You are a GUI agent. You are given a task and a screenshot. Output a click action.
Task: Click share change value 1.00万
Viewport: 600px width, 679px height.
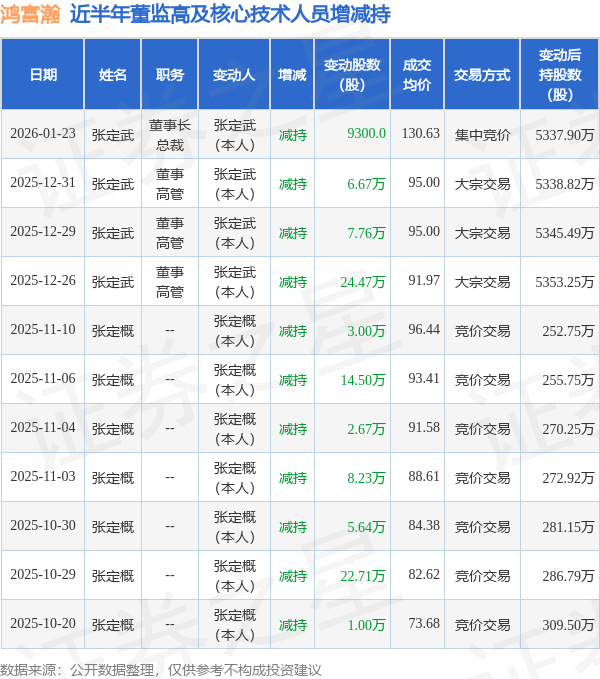coord(366,624)
